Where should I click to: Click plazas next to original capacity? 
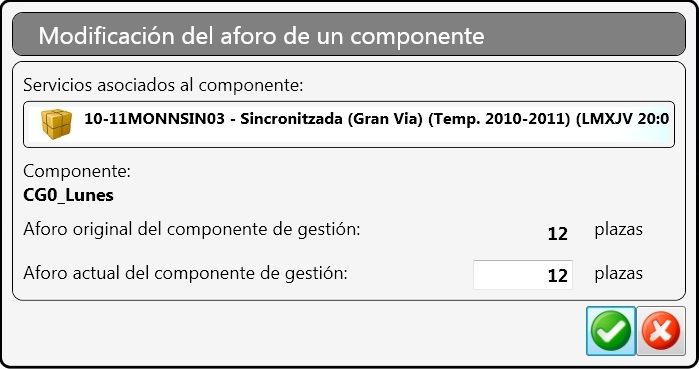point(619,230)
